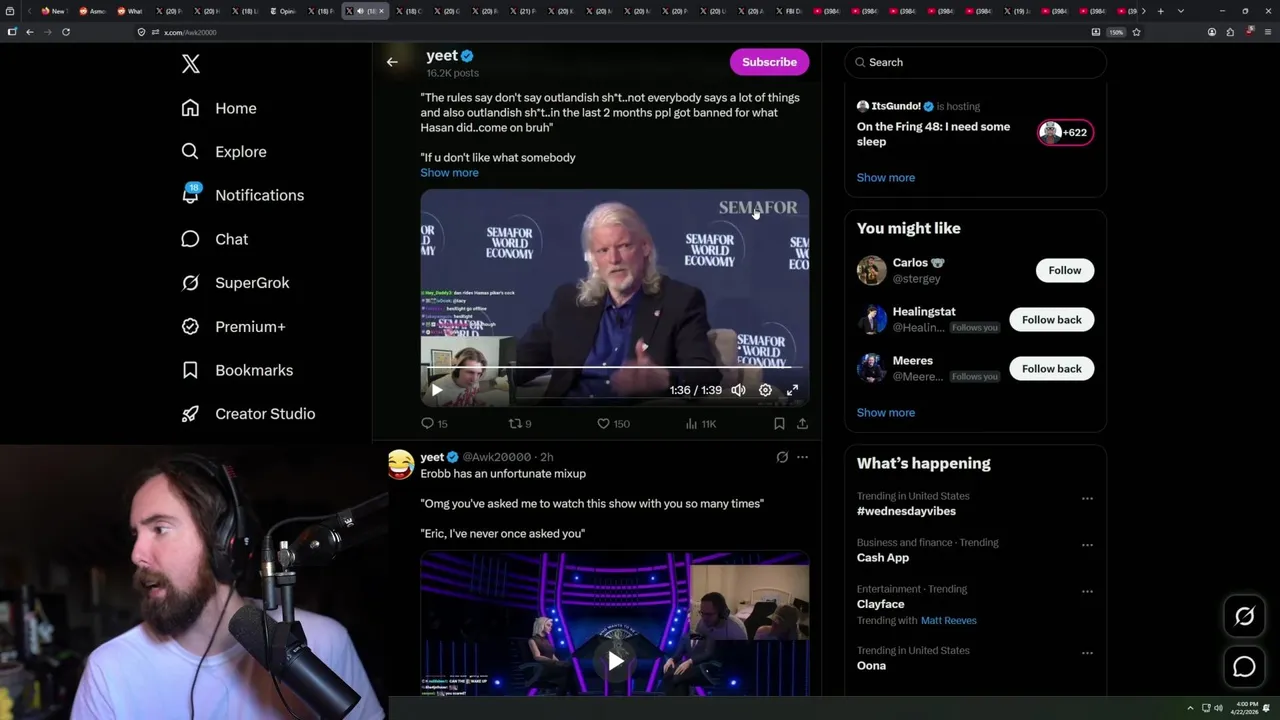Open the Oona trend

coord(871,666)
